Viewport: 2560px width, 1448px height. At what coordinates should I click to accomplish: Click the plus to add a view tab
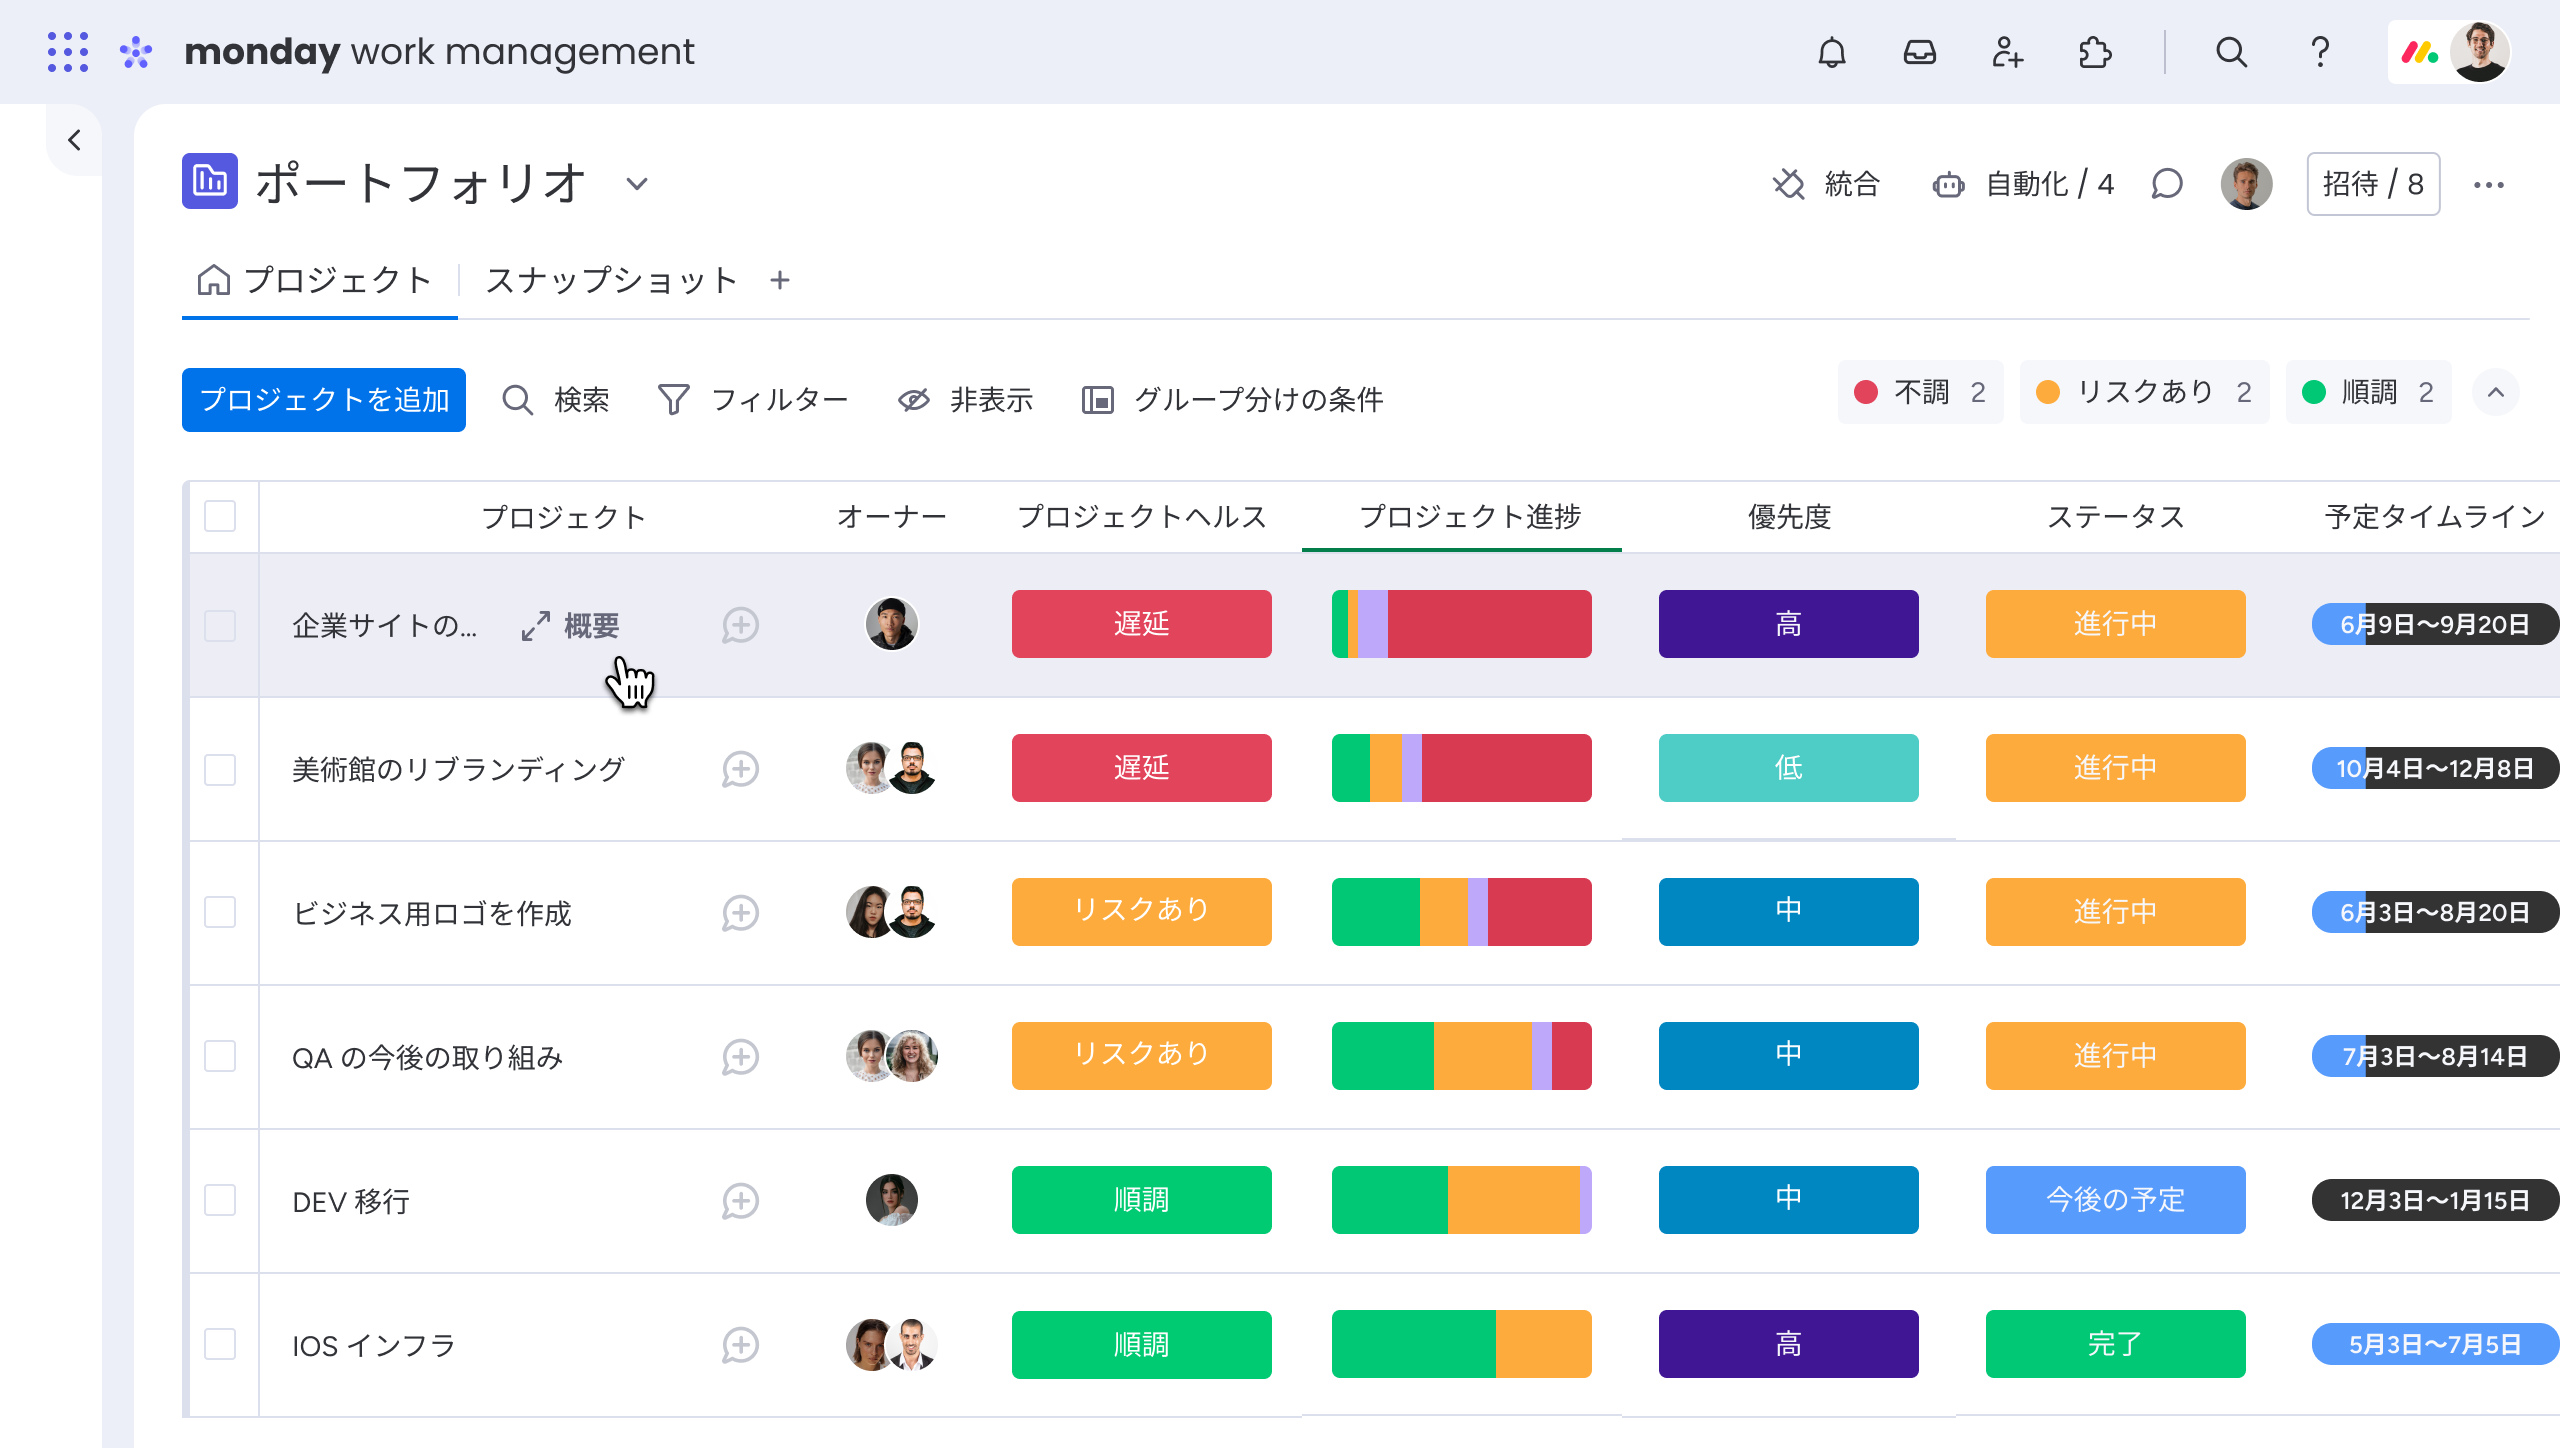tap(780, 280)
